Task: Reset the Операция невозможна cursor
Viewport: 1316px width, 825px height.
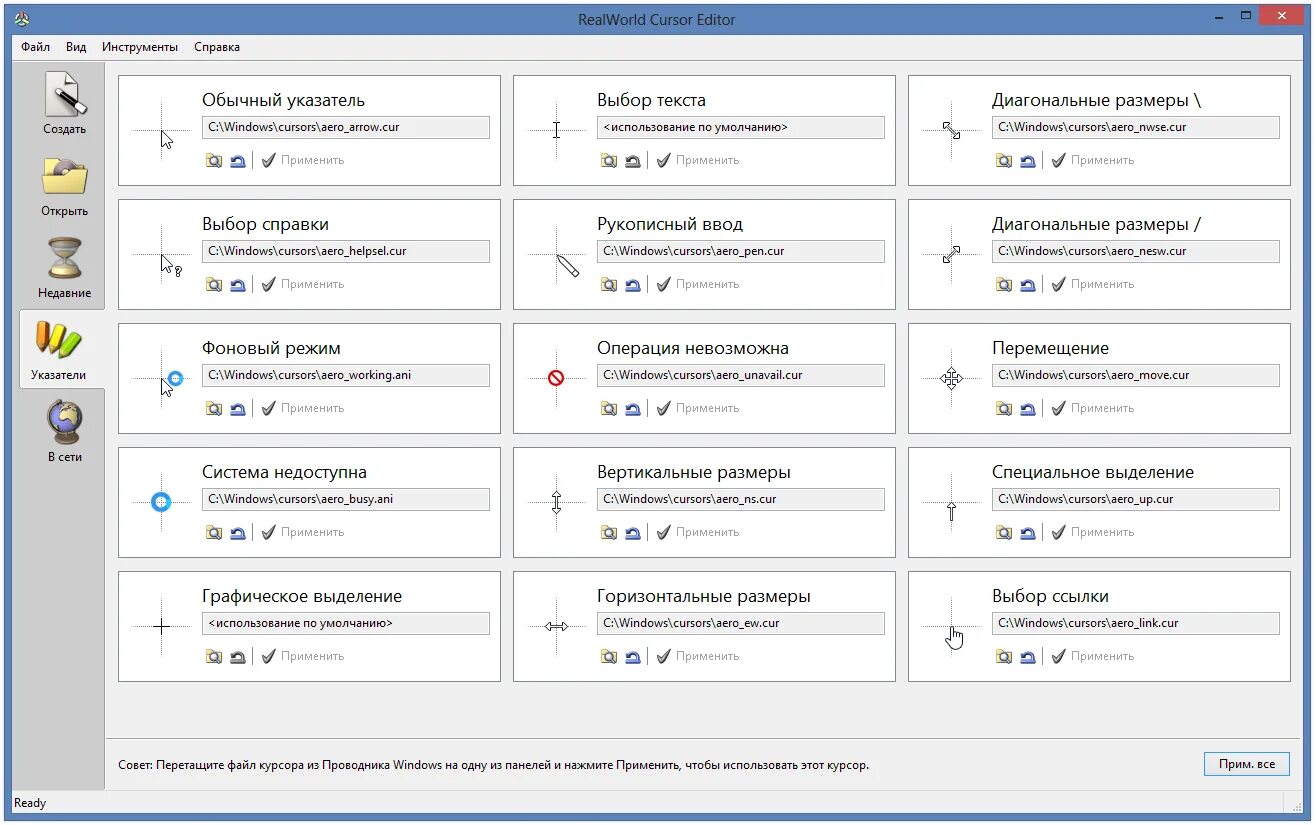Action: point(633,408)
